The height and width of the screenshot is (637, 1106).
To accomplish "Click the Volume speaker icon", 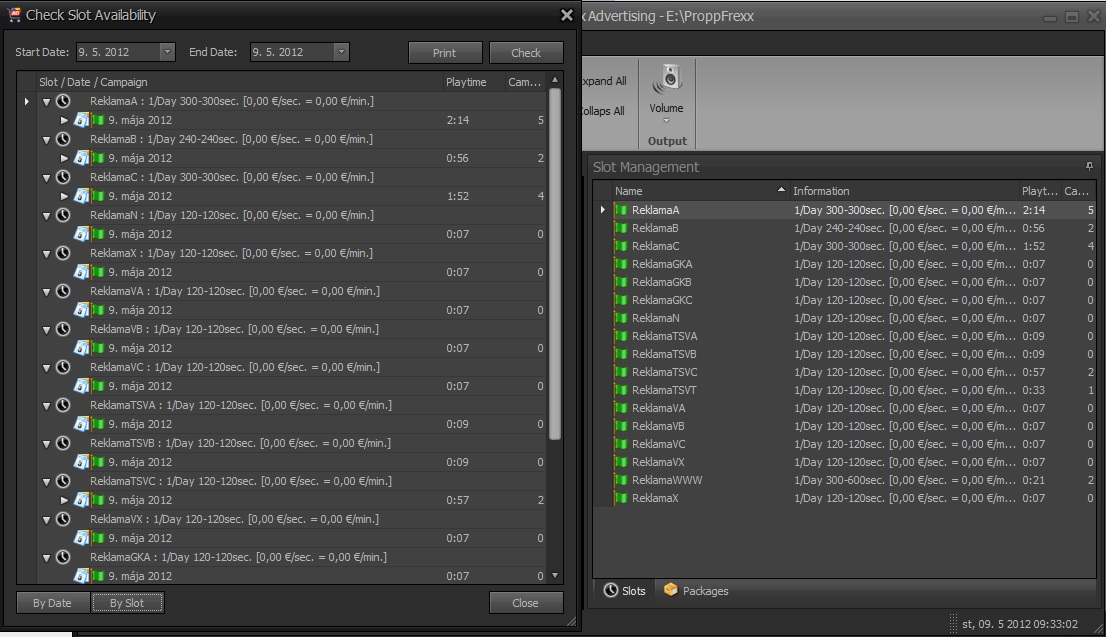I will pyautogui.click(x=667, y=78).
